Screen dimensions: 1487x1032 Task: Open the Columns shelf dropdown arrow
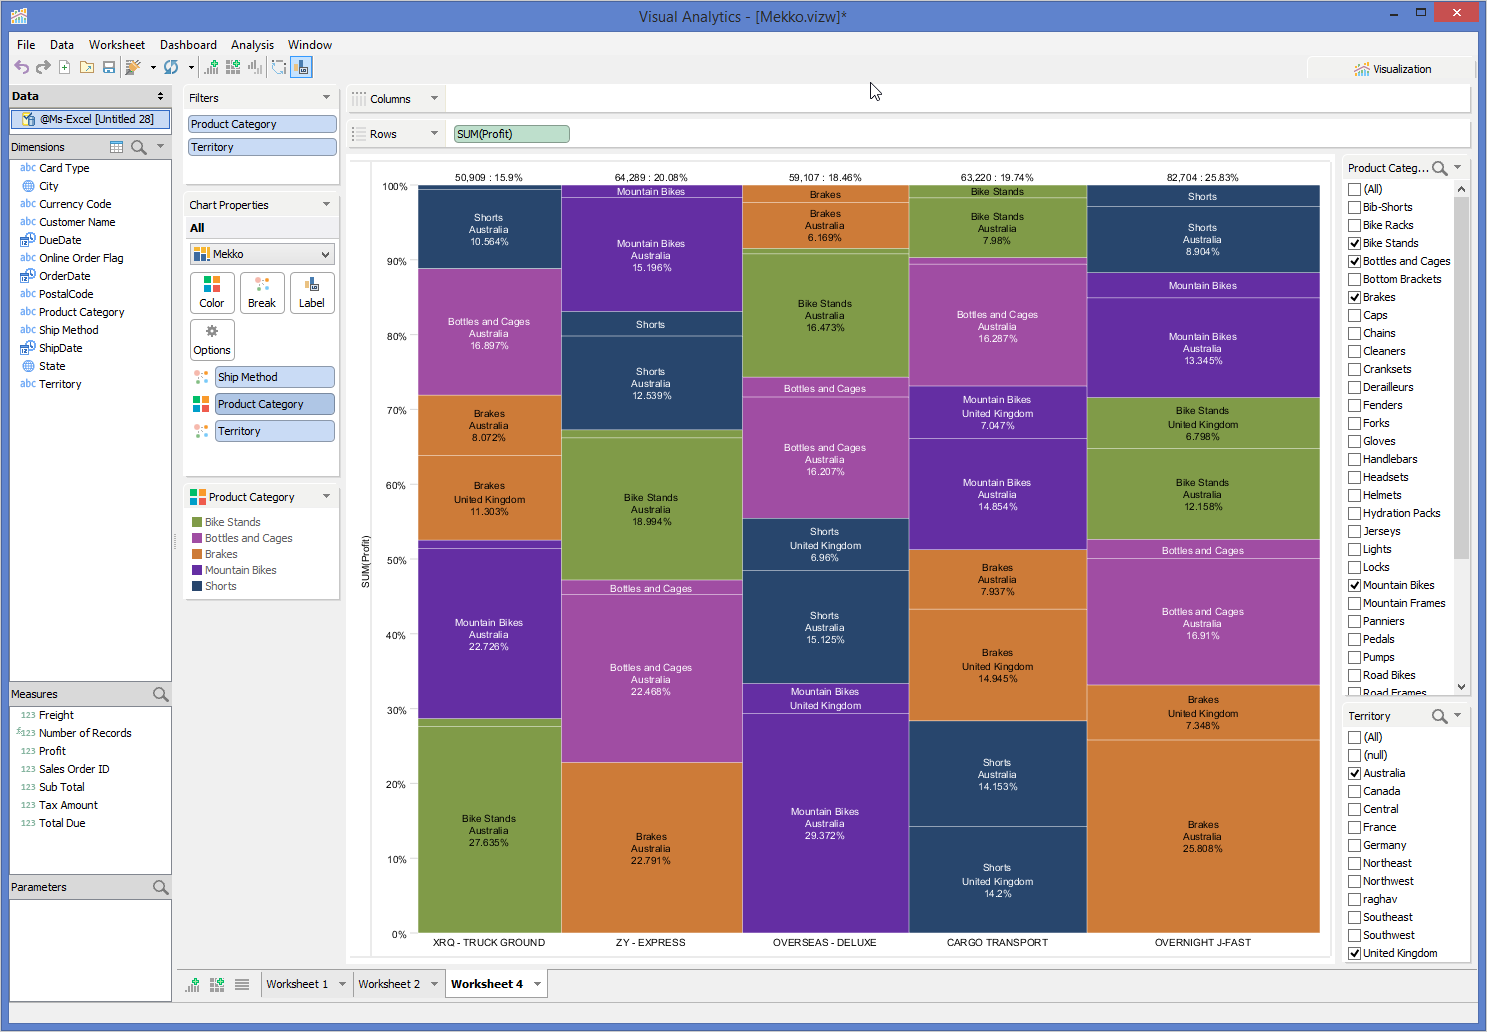coord(434,98)
